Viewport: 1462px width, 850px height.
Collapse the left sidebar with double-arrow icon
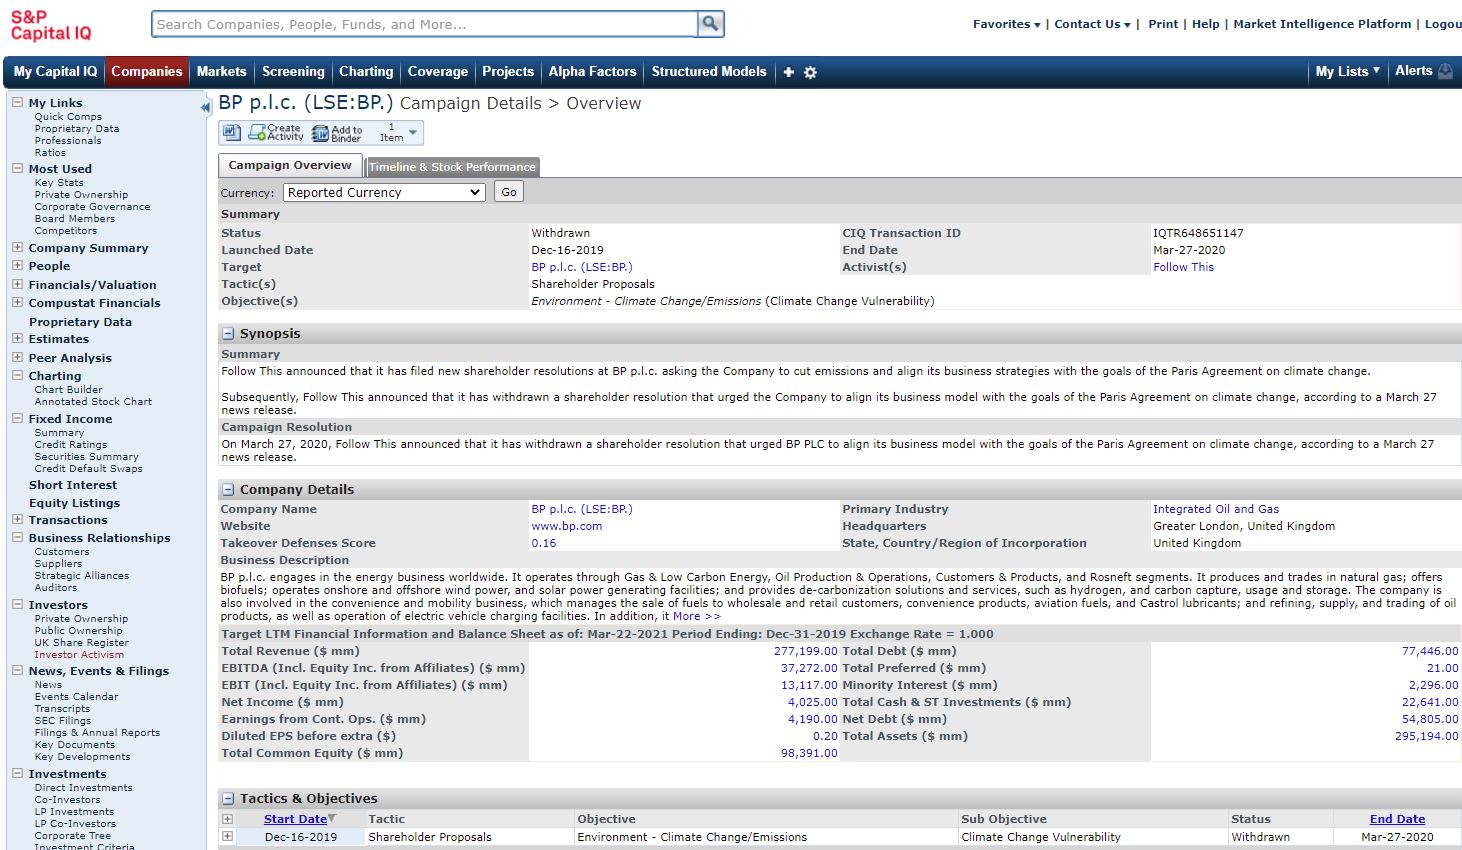click(x=205, y=107)
